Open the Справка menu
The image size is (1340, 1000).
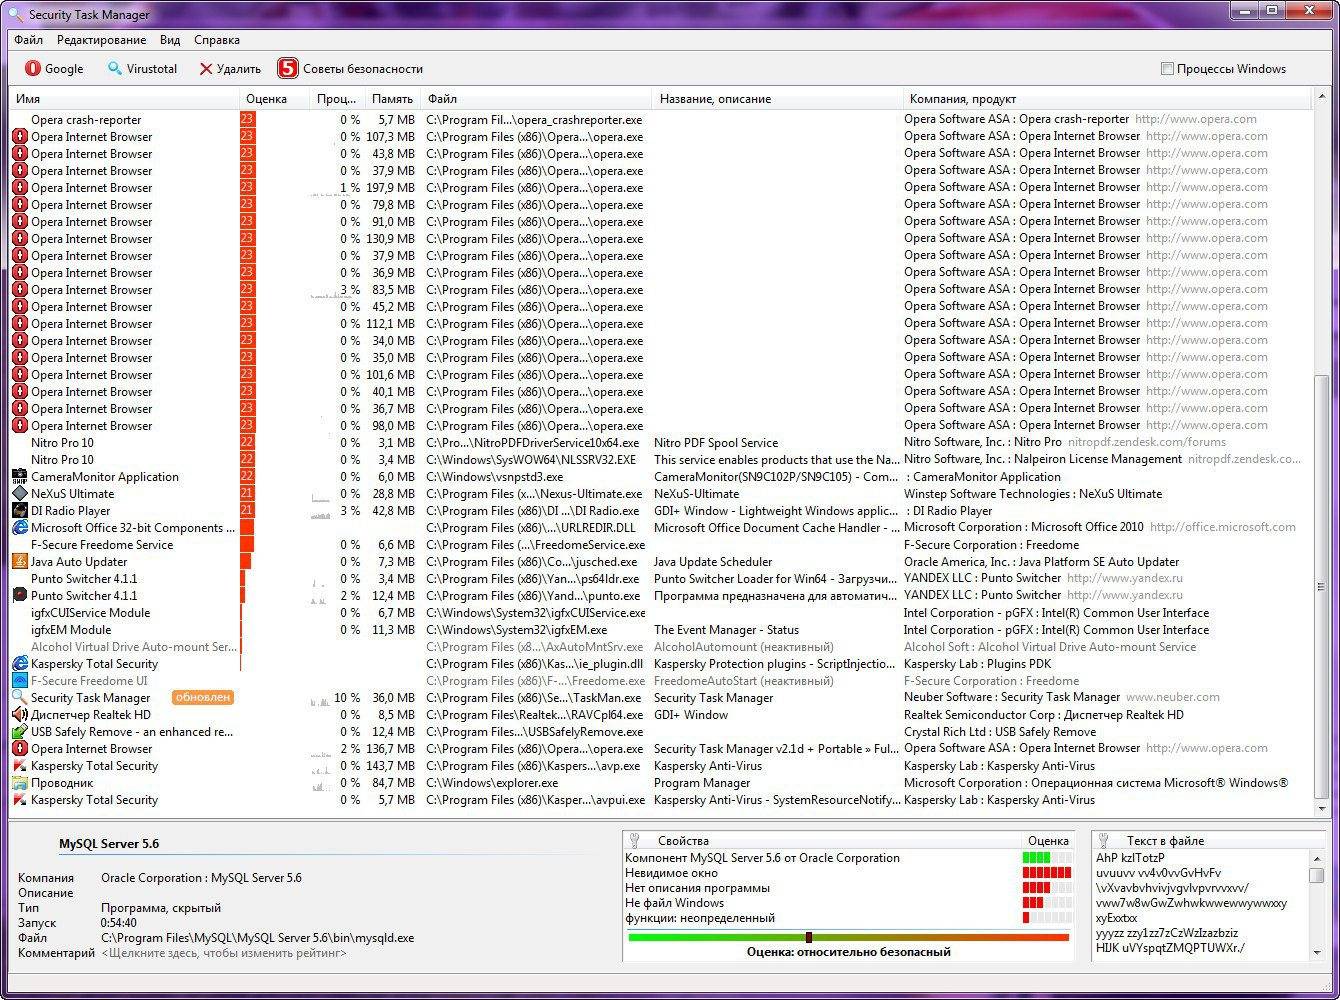217,40
